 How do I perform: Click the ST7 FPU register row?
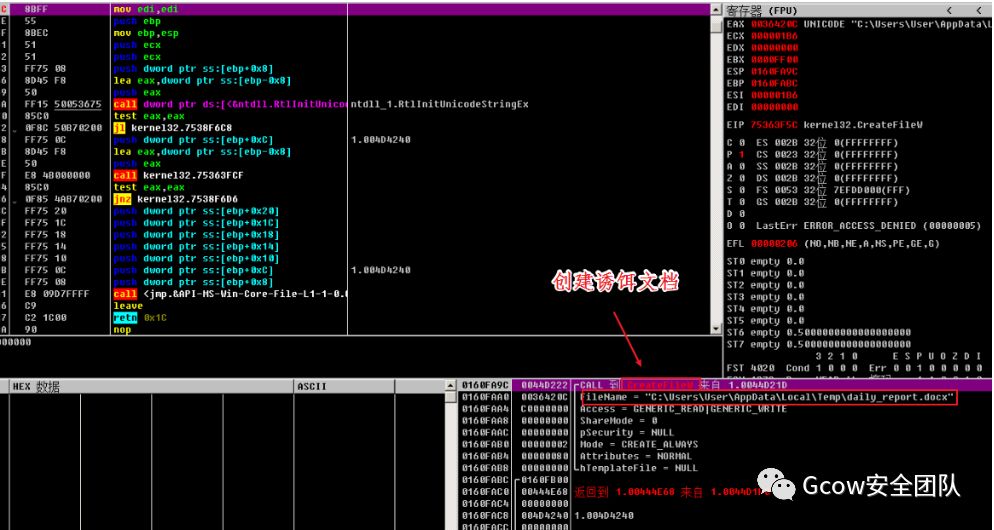click(x=819, y=345)
